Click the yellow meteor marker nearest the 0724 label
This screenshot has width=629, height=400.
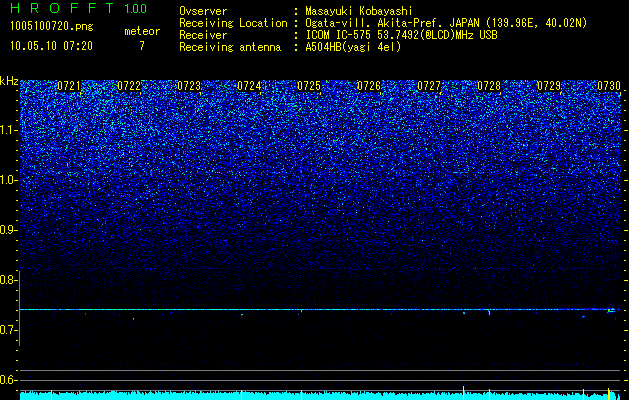(241, 393)
